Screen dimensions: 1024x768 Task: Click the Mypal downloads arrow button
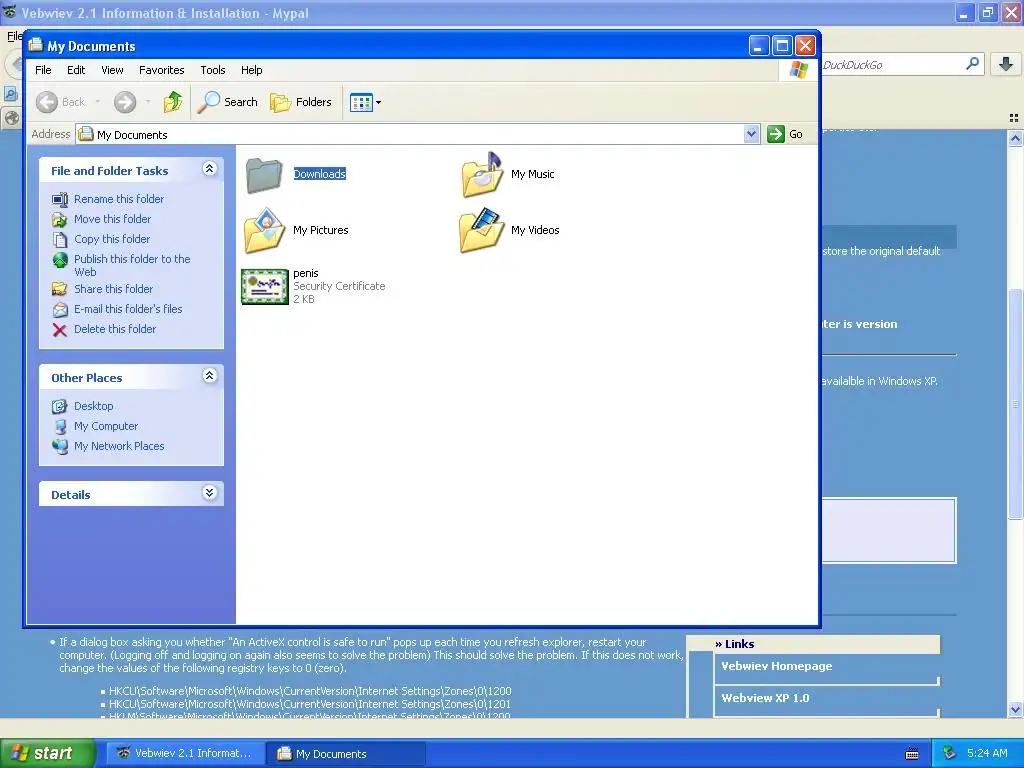[1006, 64]
